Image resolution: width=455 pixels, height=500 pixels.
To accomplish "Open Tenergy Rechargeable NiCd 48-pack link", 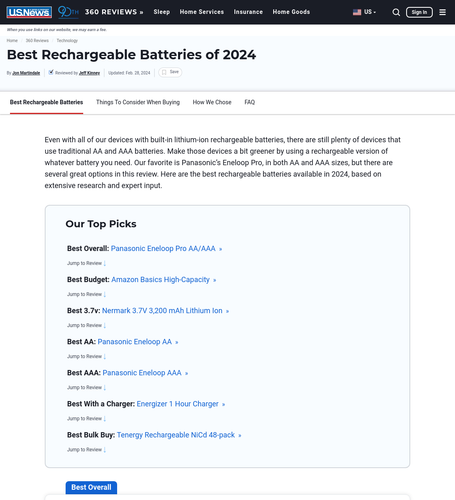I will (179, 435).
